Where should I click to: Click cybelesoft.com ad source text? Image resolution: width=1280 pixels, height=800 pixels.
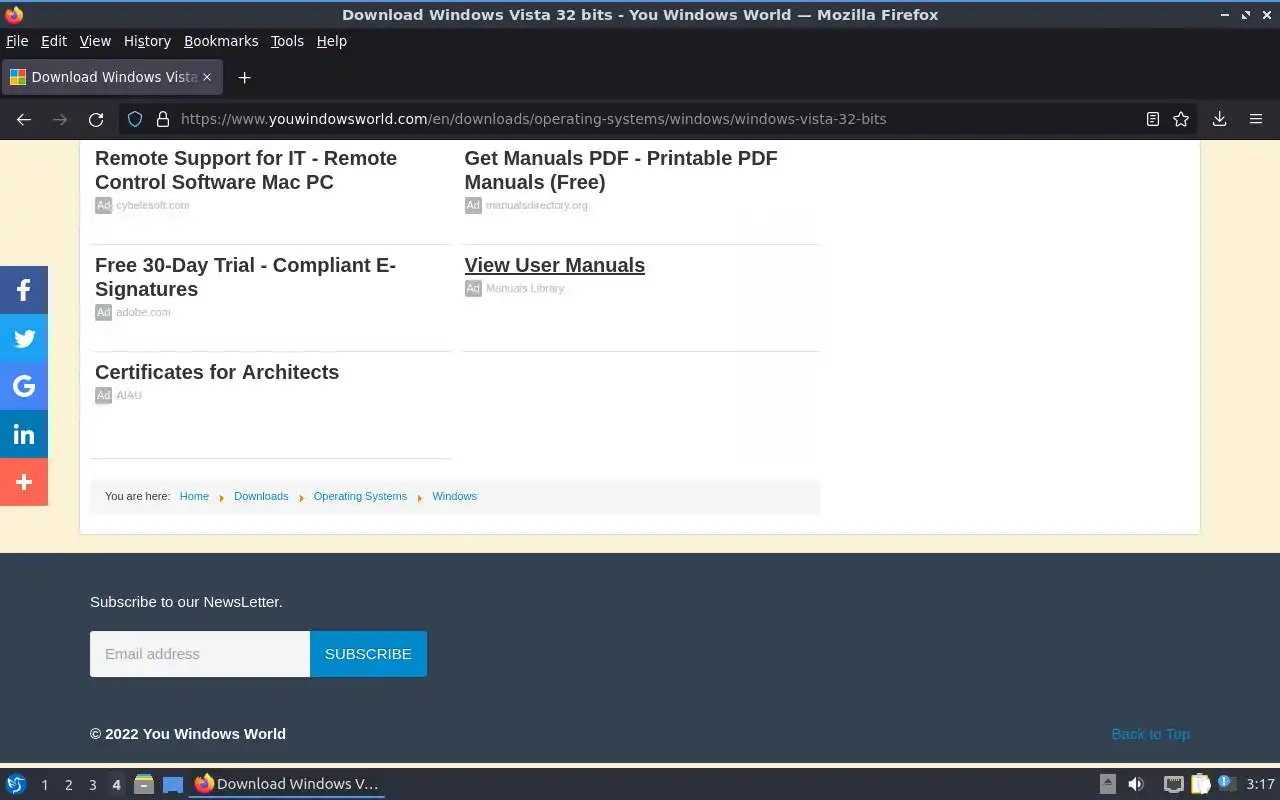coord(153,205)
